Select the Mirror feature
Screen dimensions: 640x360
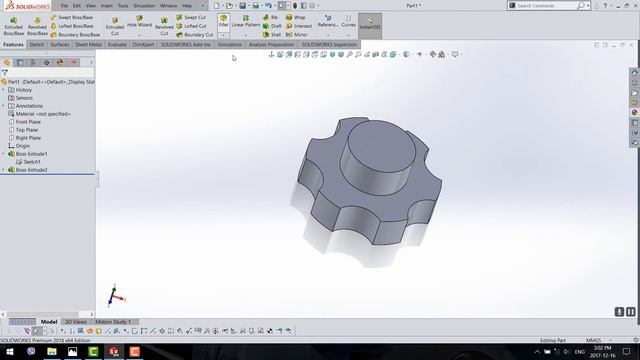[x=297, y=35]
